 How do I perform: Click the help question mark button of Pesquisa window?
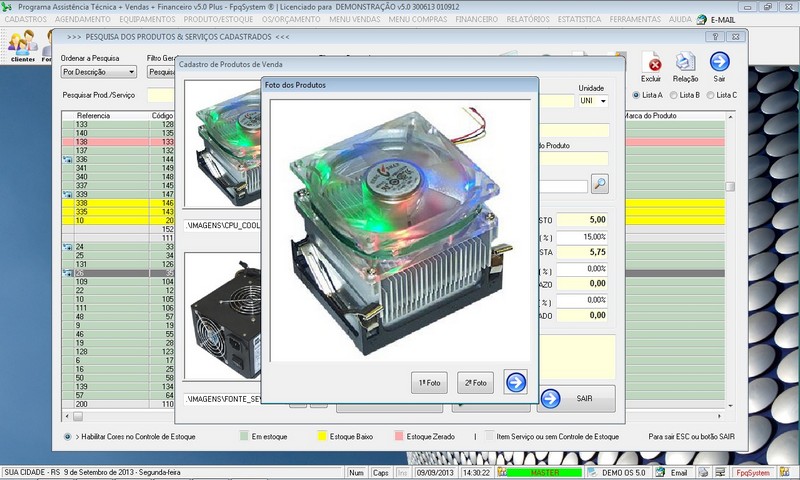[715, 37]
